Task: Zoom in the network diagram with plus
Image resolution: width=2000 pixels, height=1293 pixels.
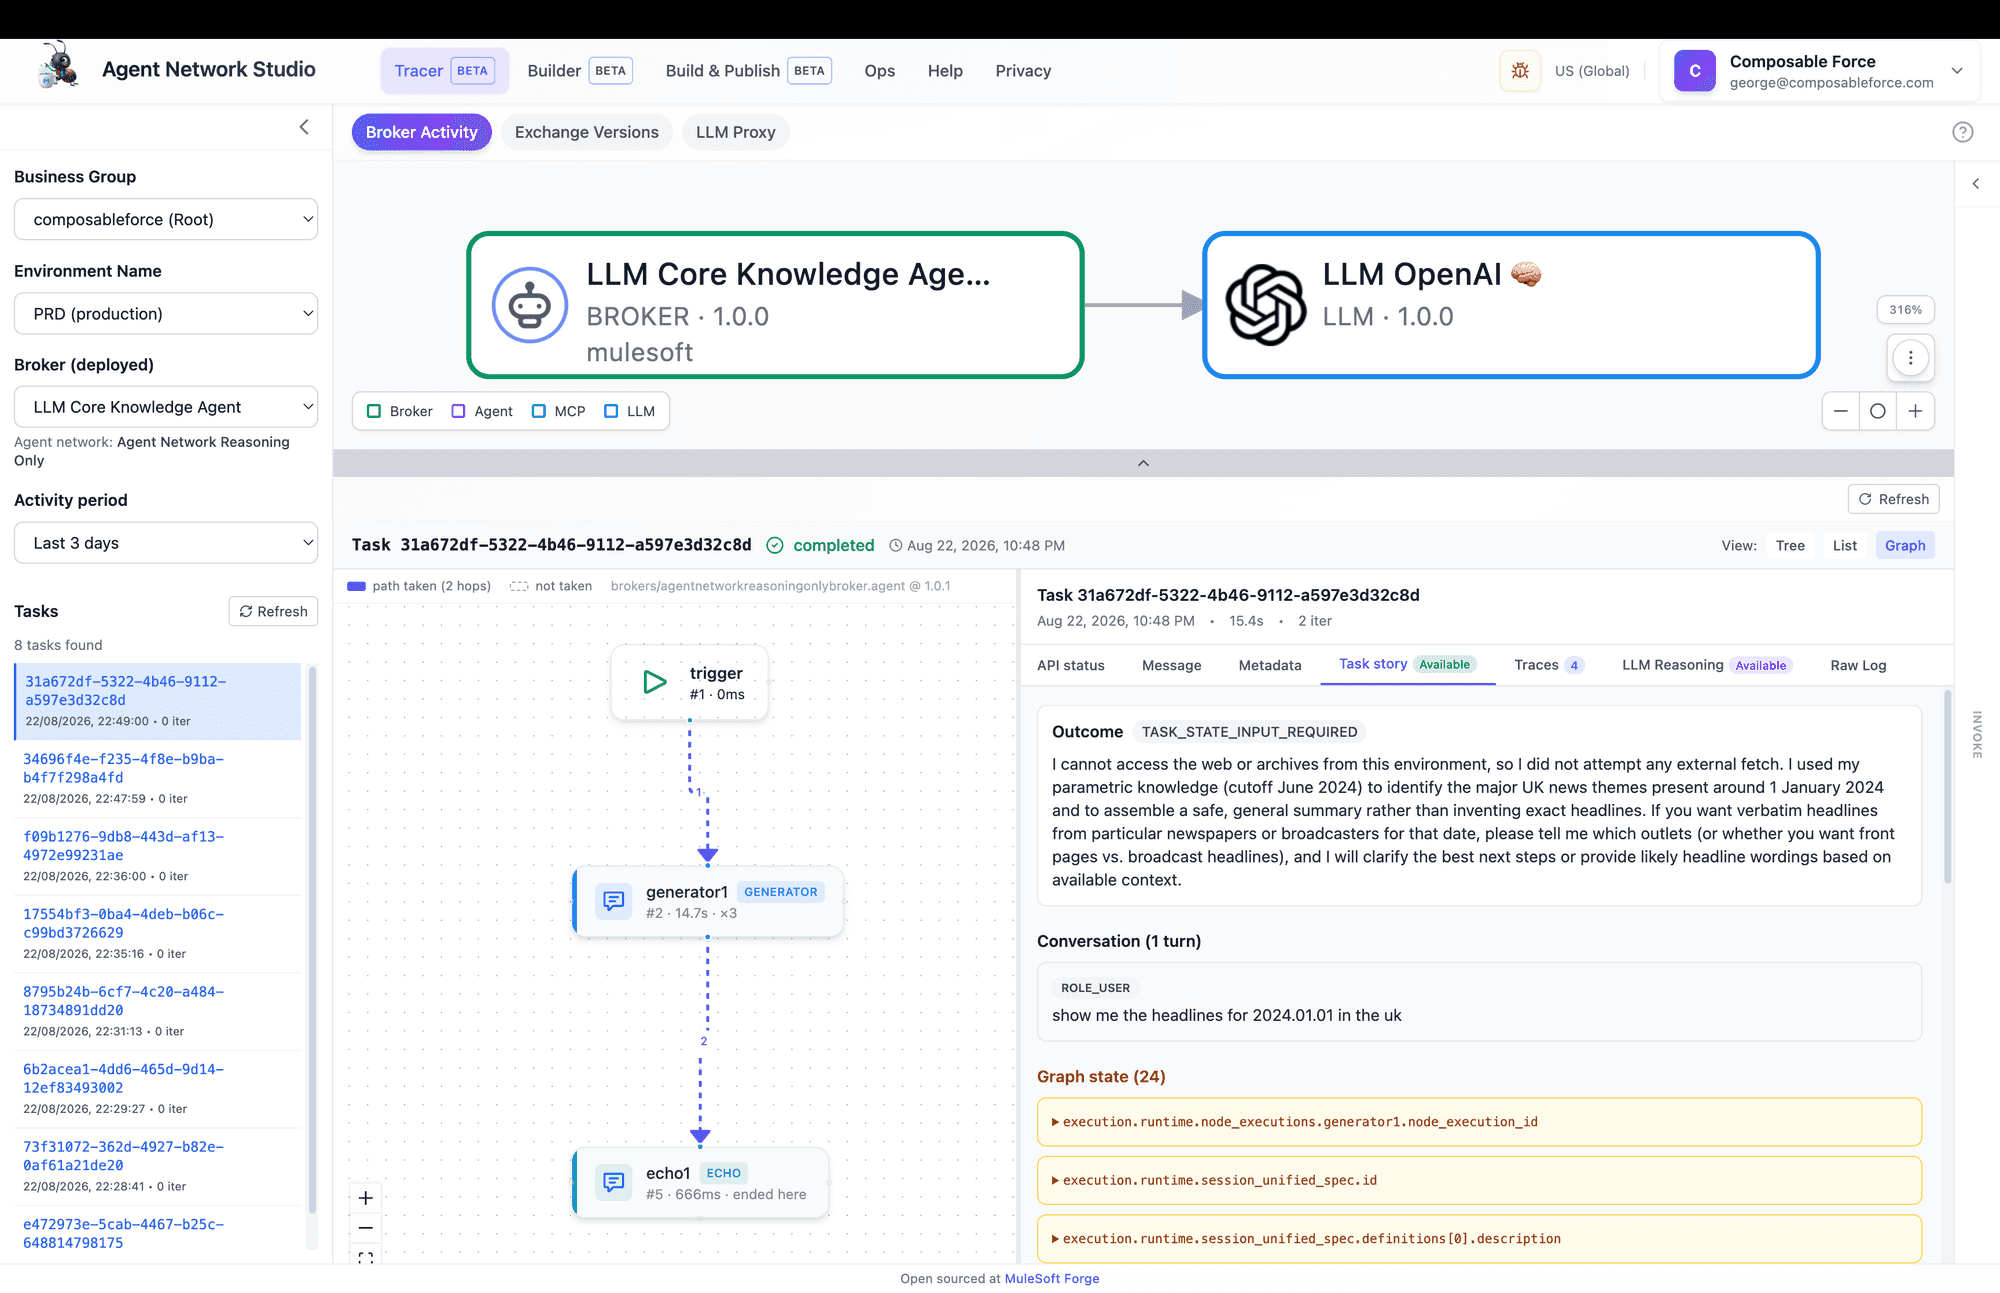Action: (x=1915, y=411)
